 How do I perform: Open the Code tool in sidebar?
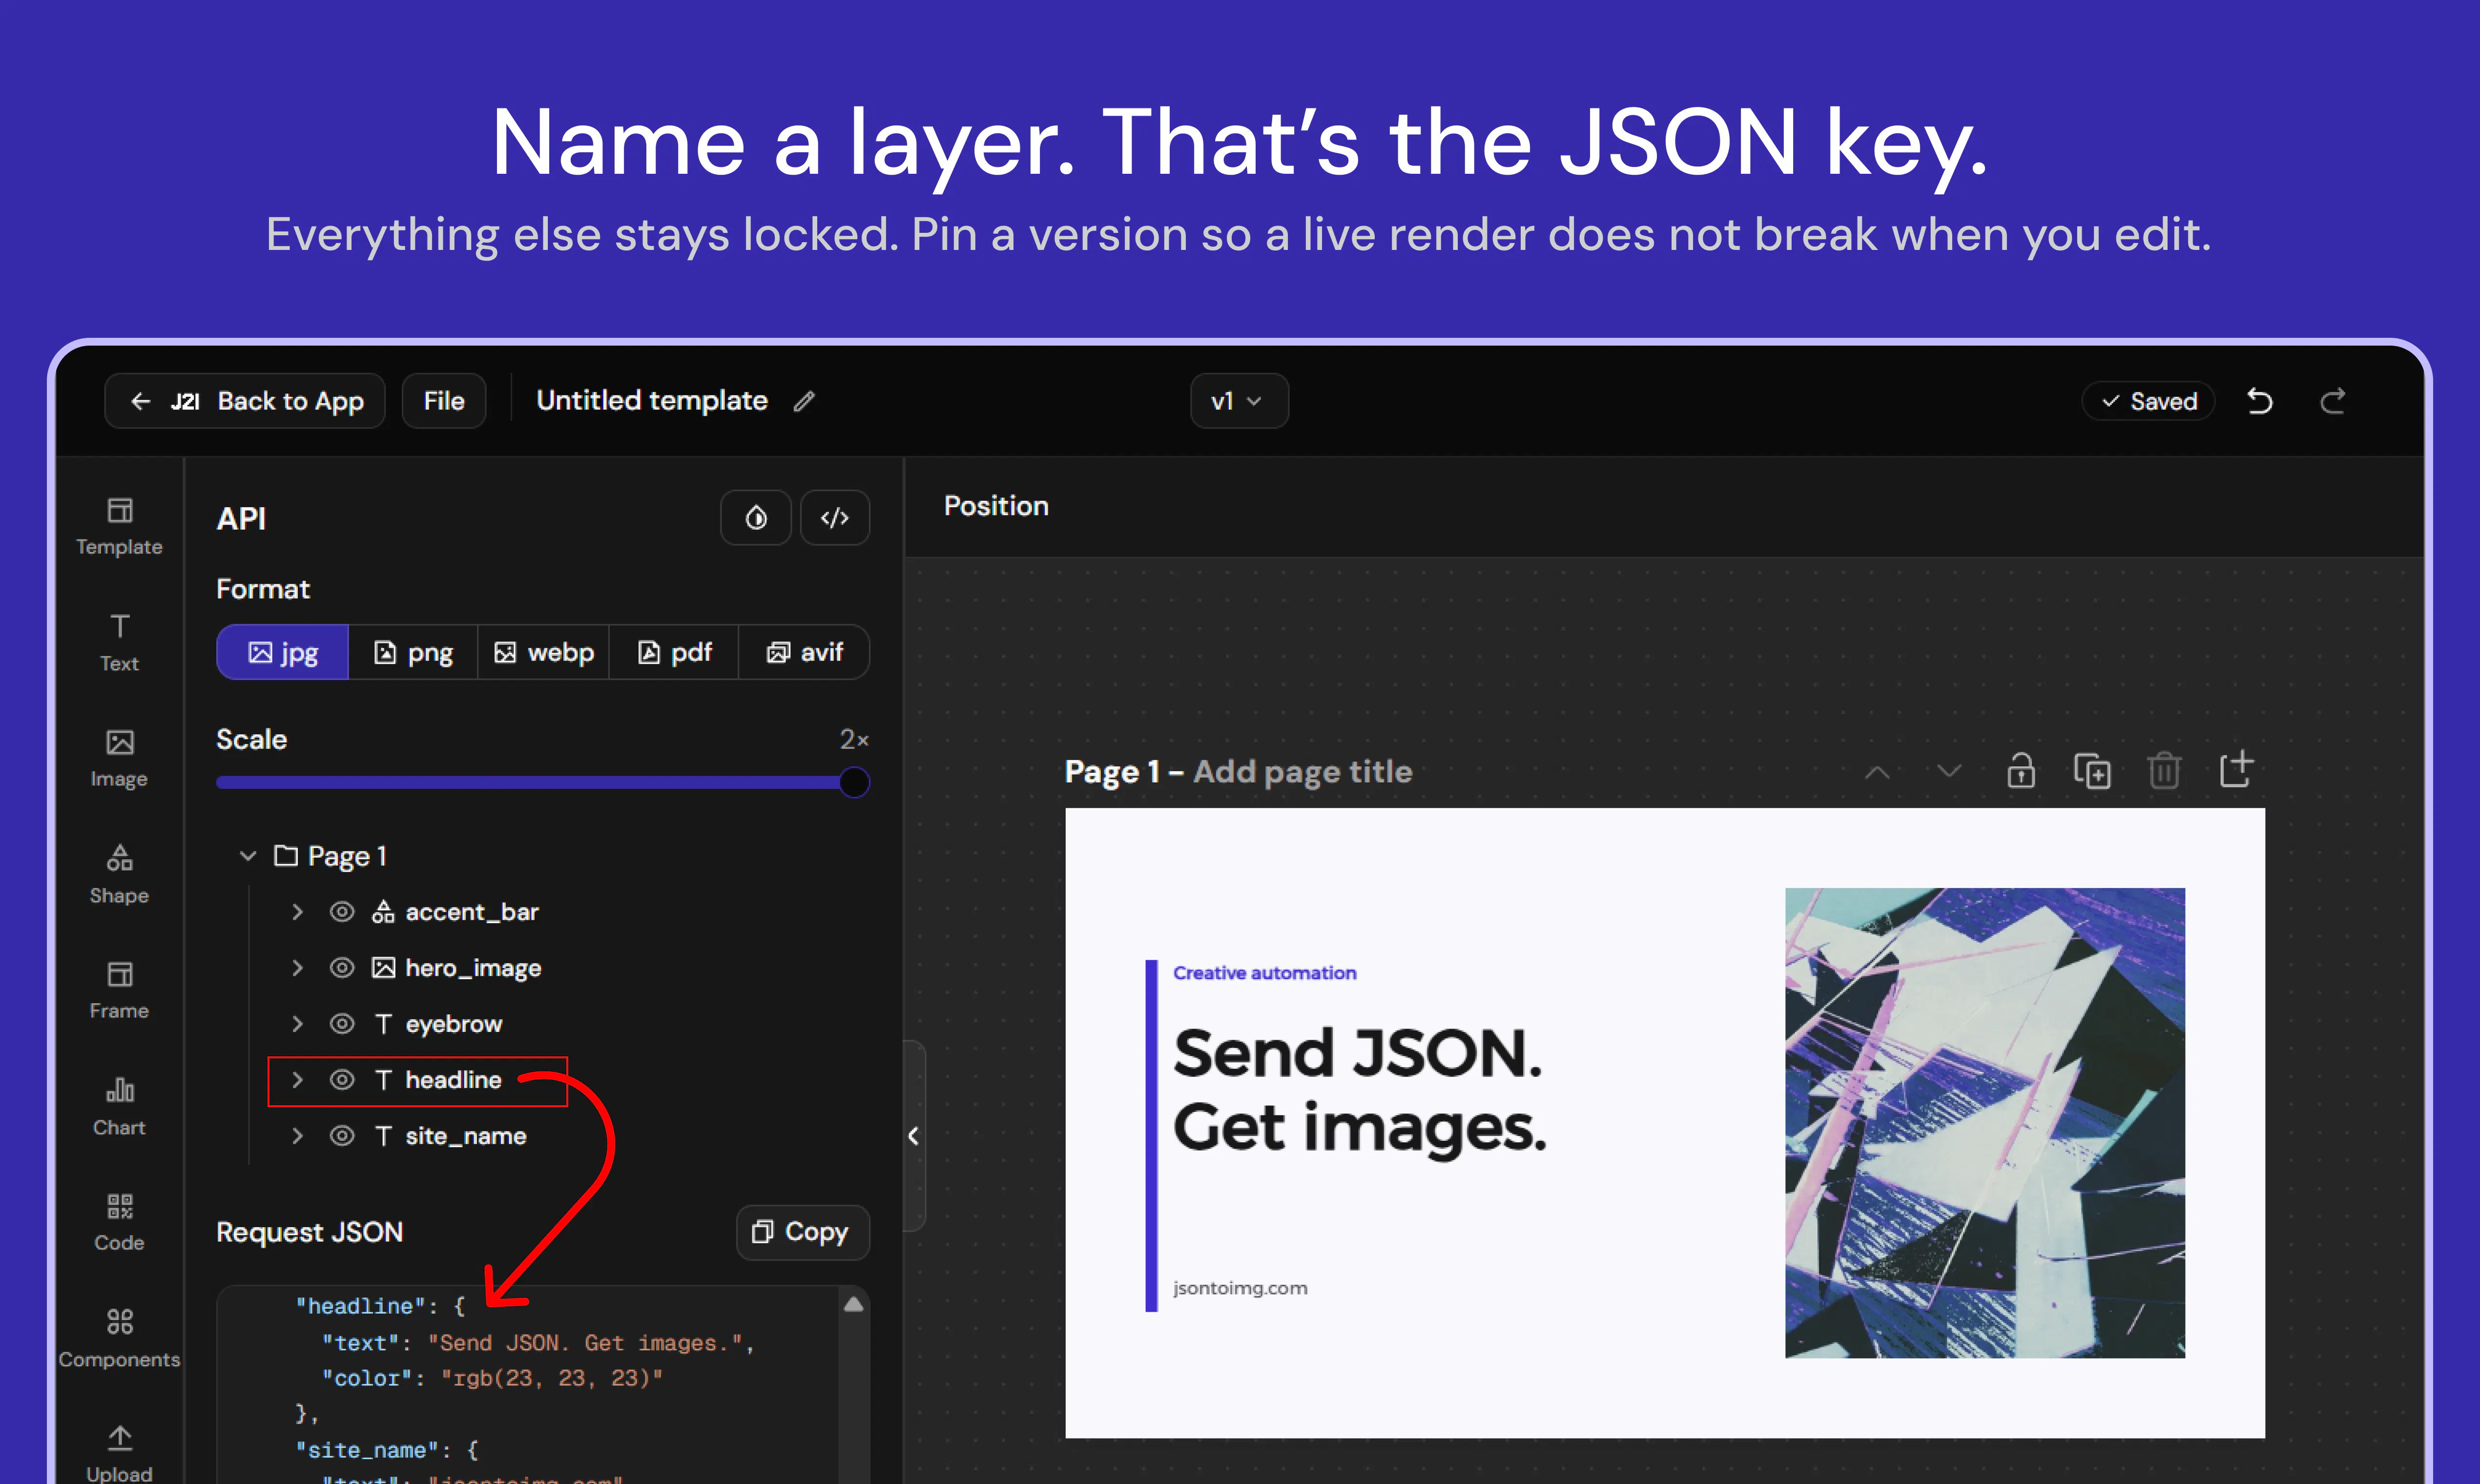[x=119, y=1223]
